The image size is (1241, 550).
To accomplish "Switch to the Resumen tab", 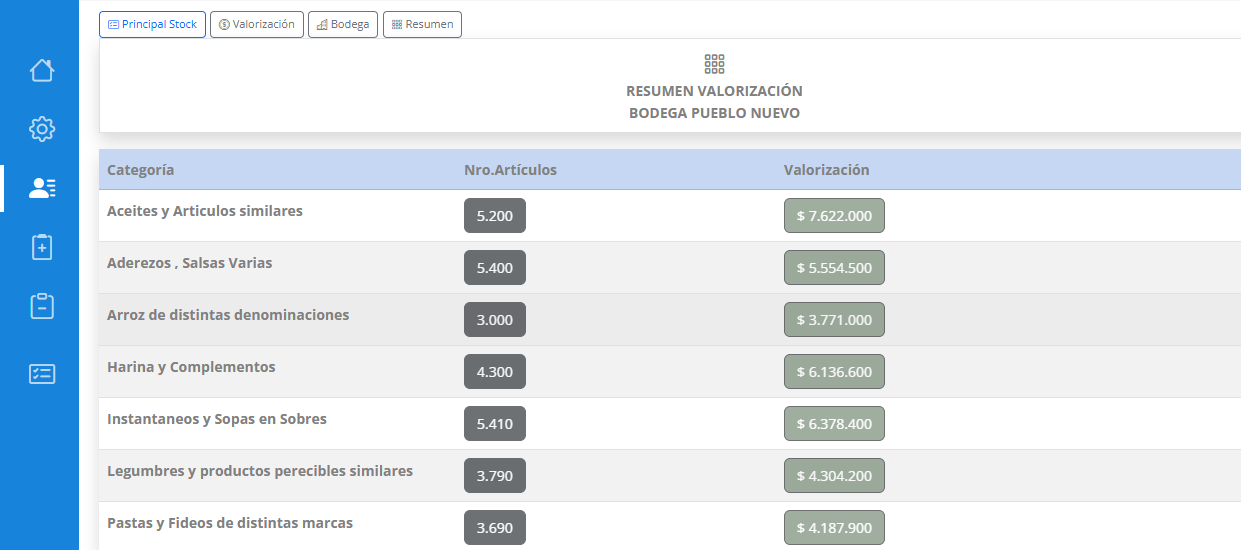I will tap(422, 24).
